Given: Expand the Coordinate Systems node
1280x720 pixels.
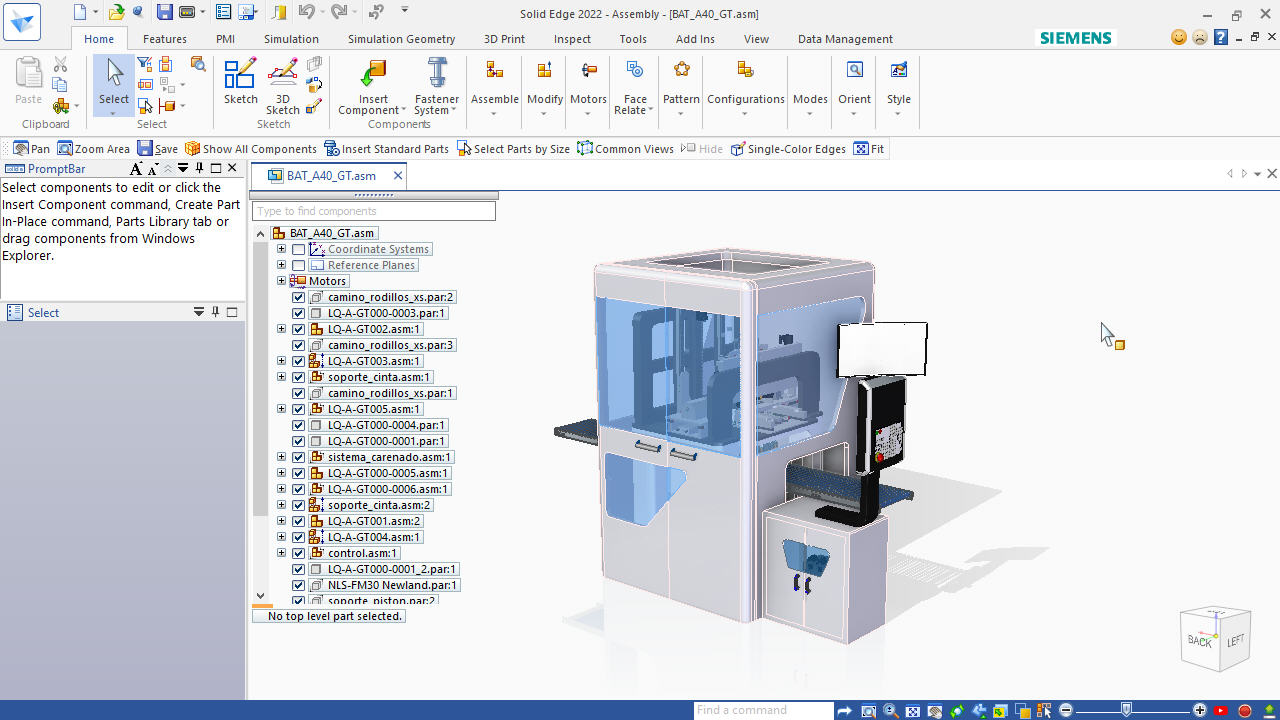Looking at the screenshot, I should [281, 249].
